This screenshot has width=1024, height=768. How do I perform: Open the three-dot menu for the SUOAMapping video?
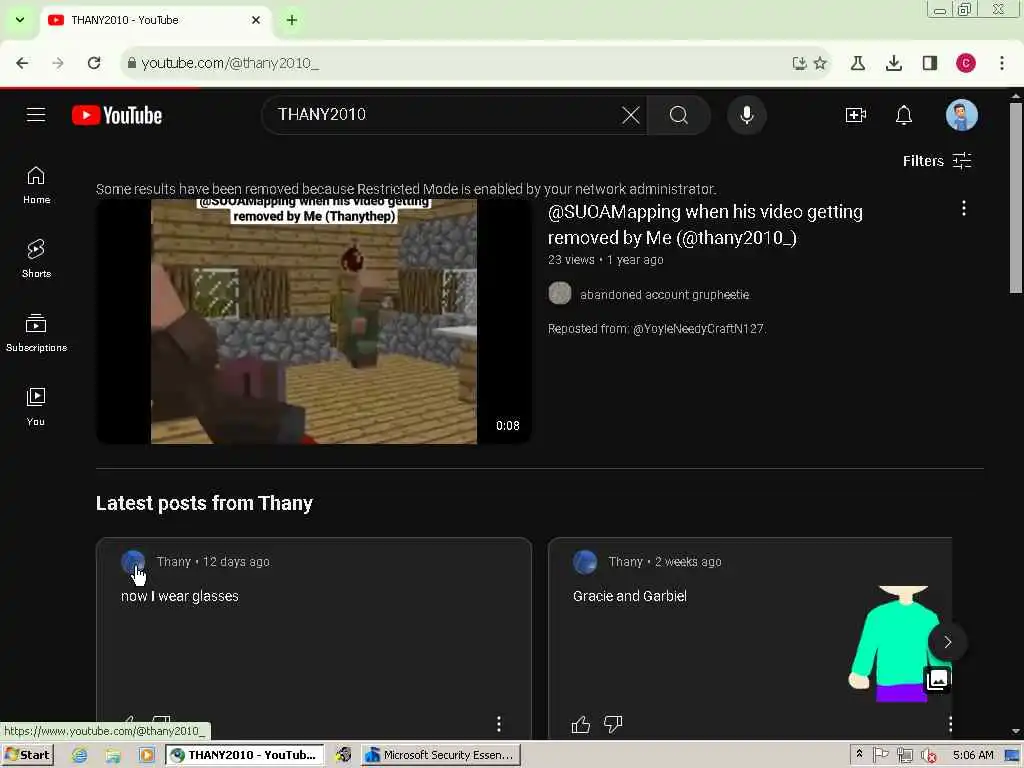pos(963,208)
